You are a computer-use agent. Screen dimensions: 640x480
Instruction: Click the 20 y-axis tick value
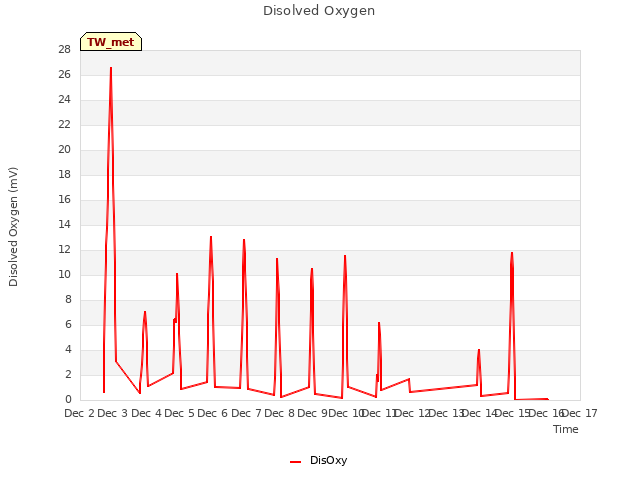click(x=64, y=149)
